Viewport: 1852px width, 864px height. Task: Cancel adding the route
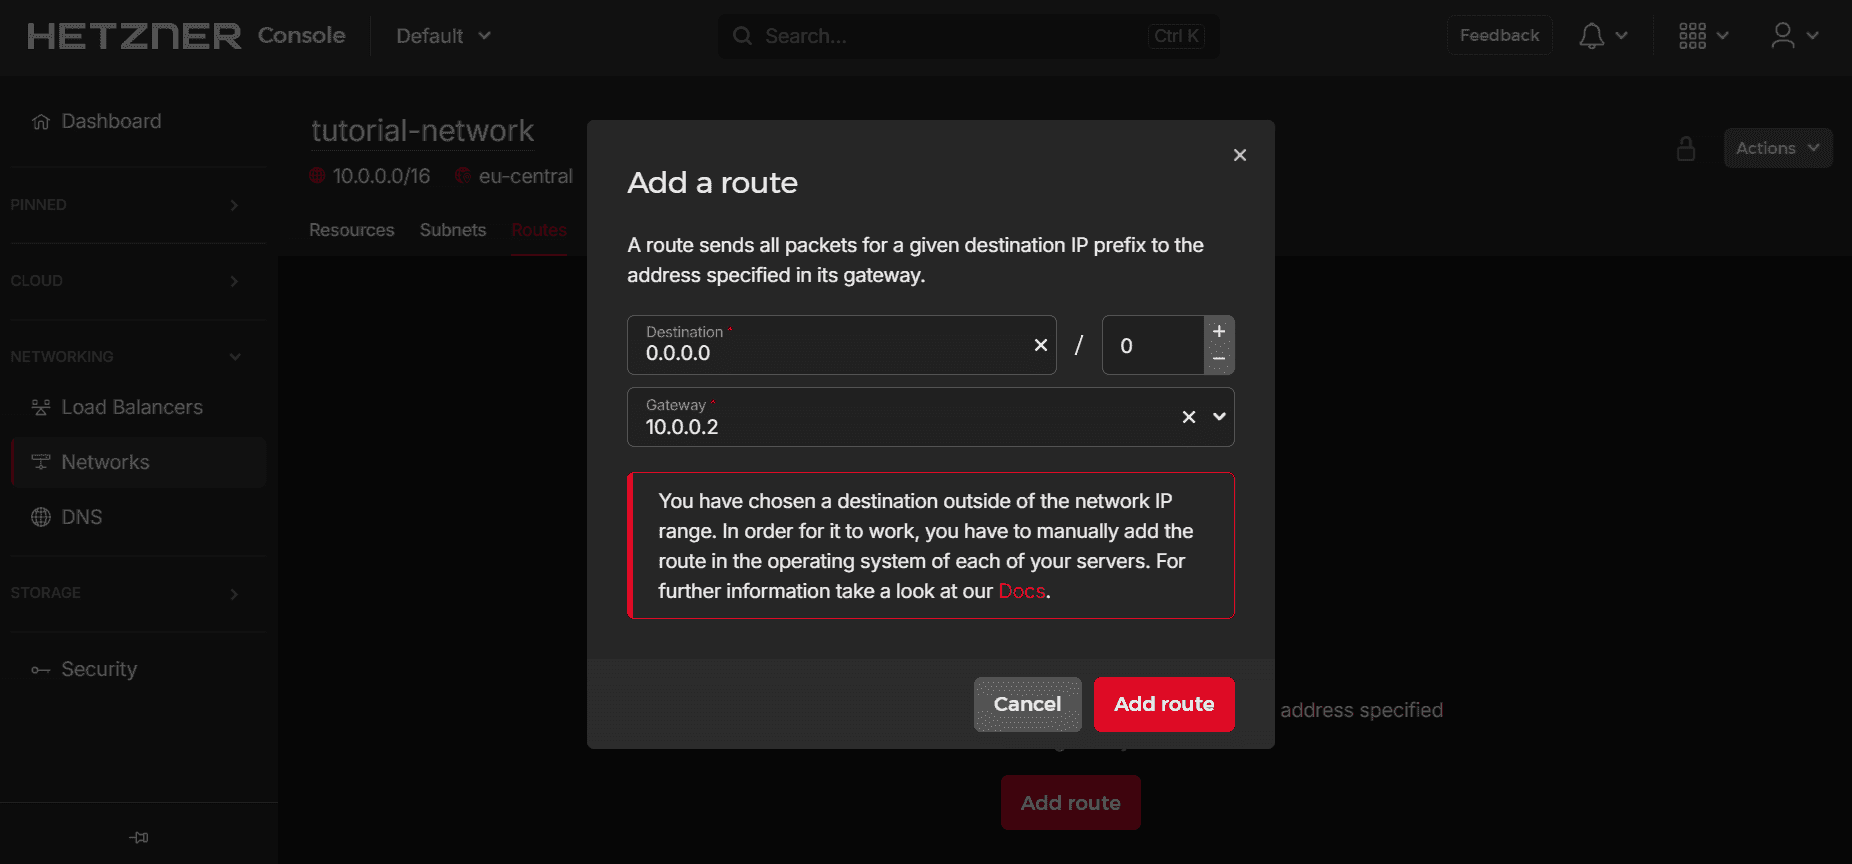tap(1027, 704)
